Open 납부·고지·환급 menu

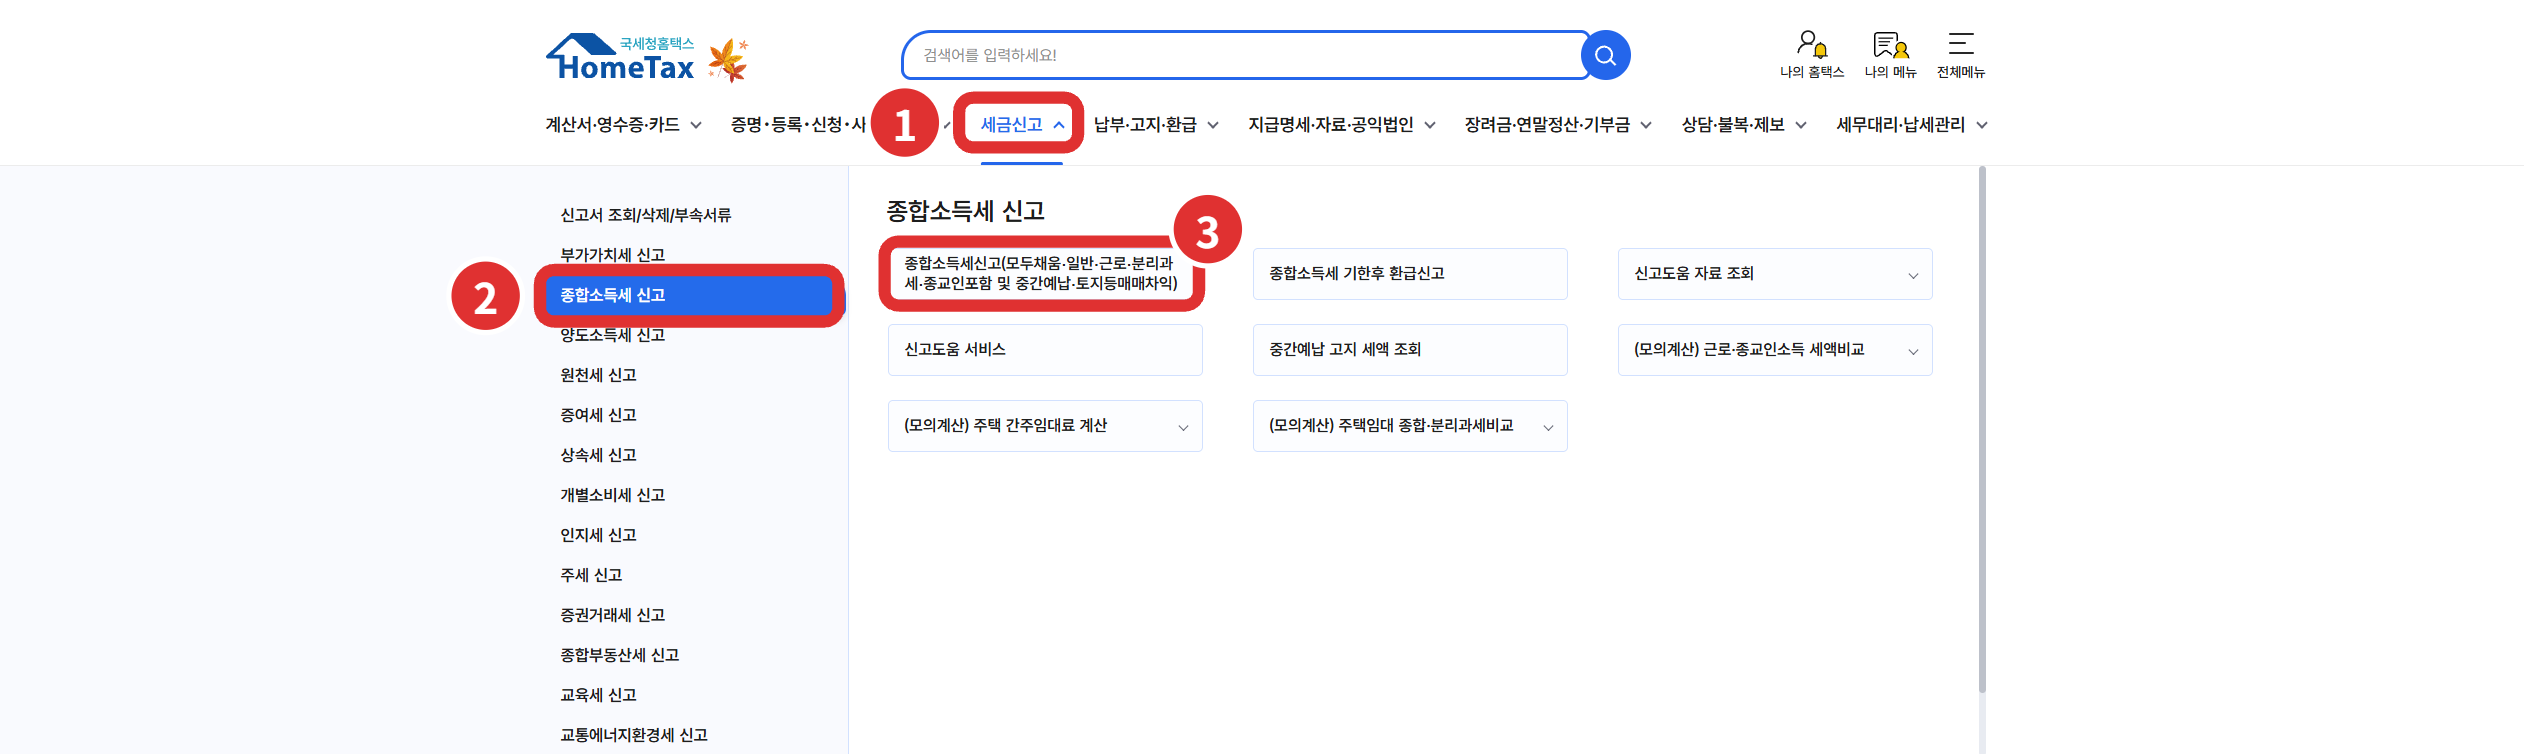(1145, 125)
